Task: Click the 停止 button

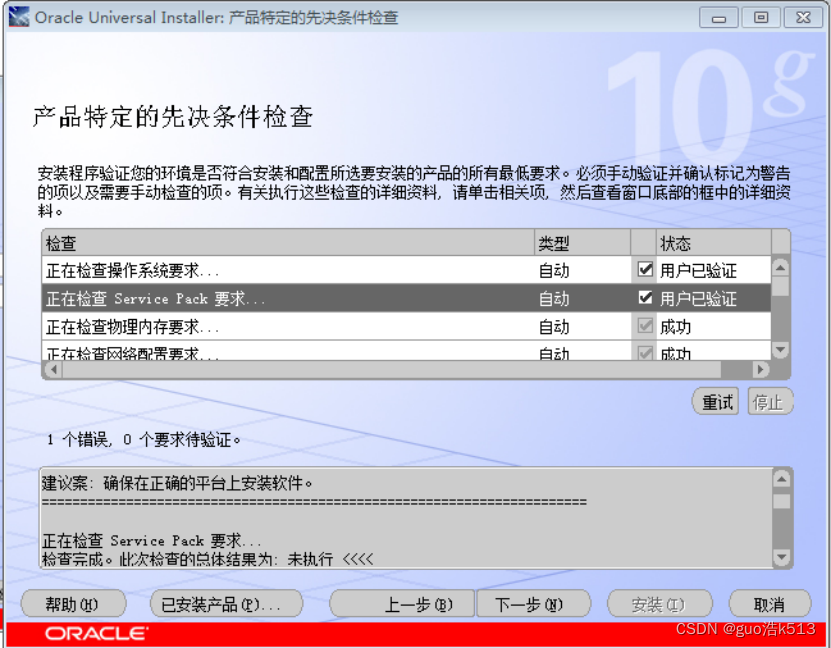Action: click(x=769, y=401)
